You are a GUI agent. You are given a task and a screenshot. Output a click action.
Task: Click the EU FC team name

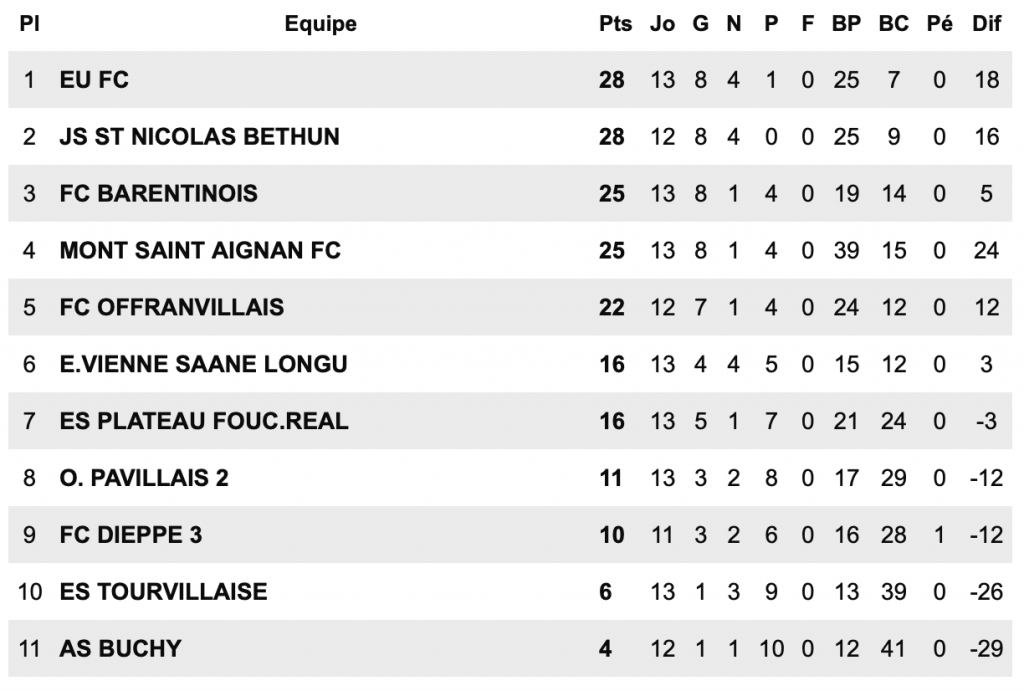94,79
